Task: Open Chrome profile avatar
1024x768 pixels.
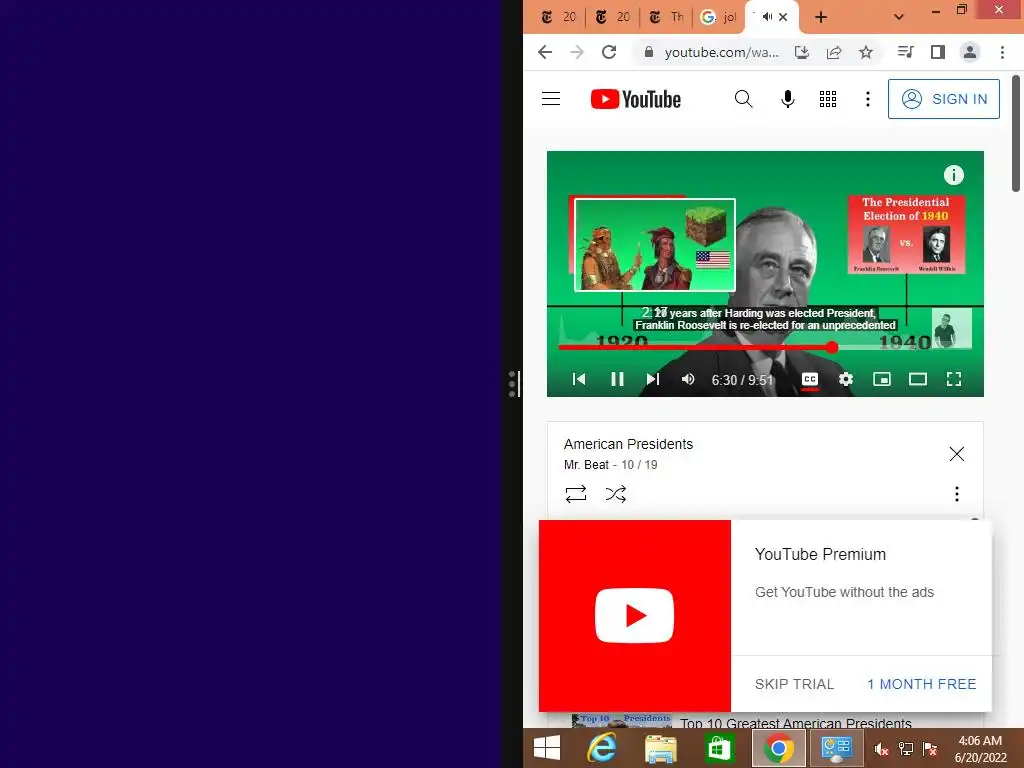Action: coord(970,52)
